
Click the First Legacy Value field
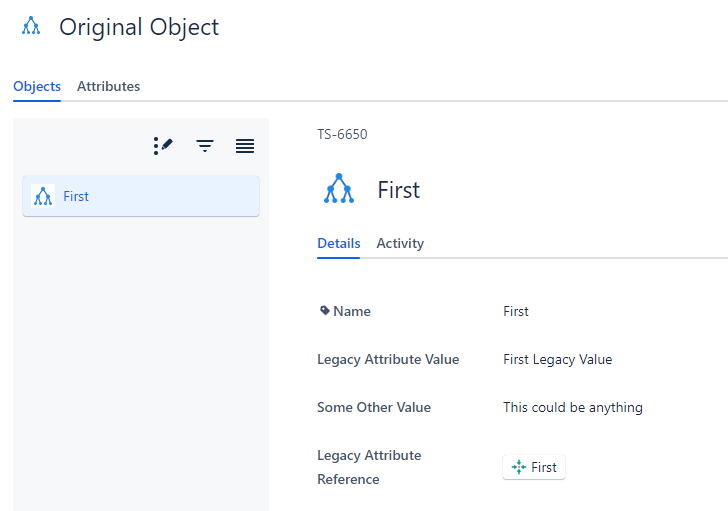click(x=557, y=359)
